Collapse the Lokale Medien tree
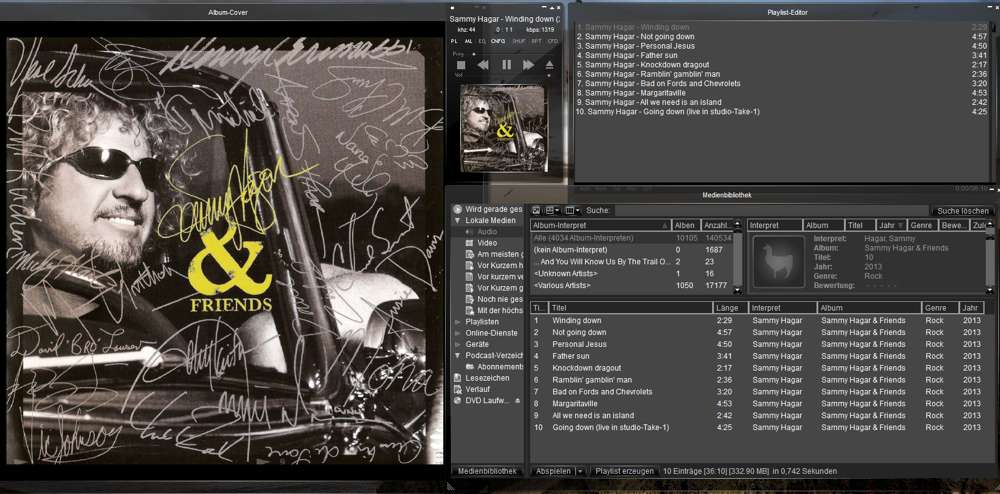1000x494 pixels. tap(458, 220)
